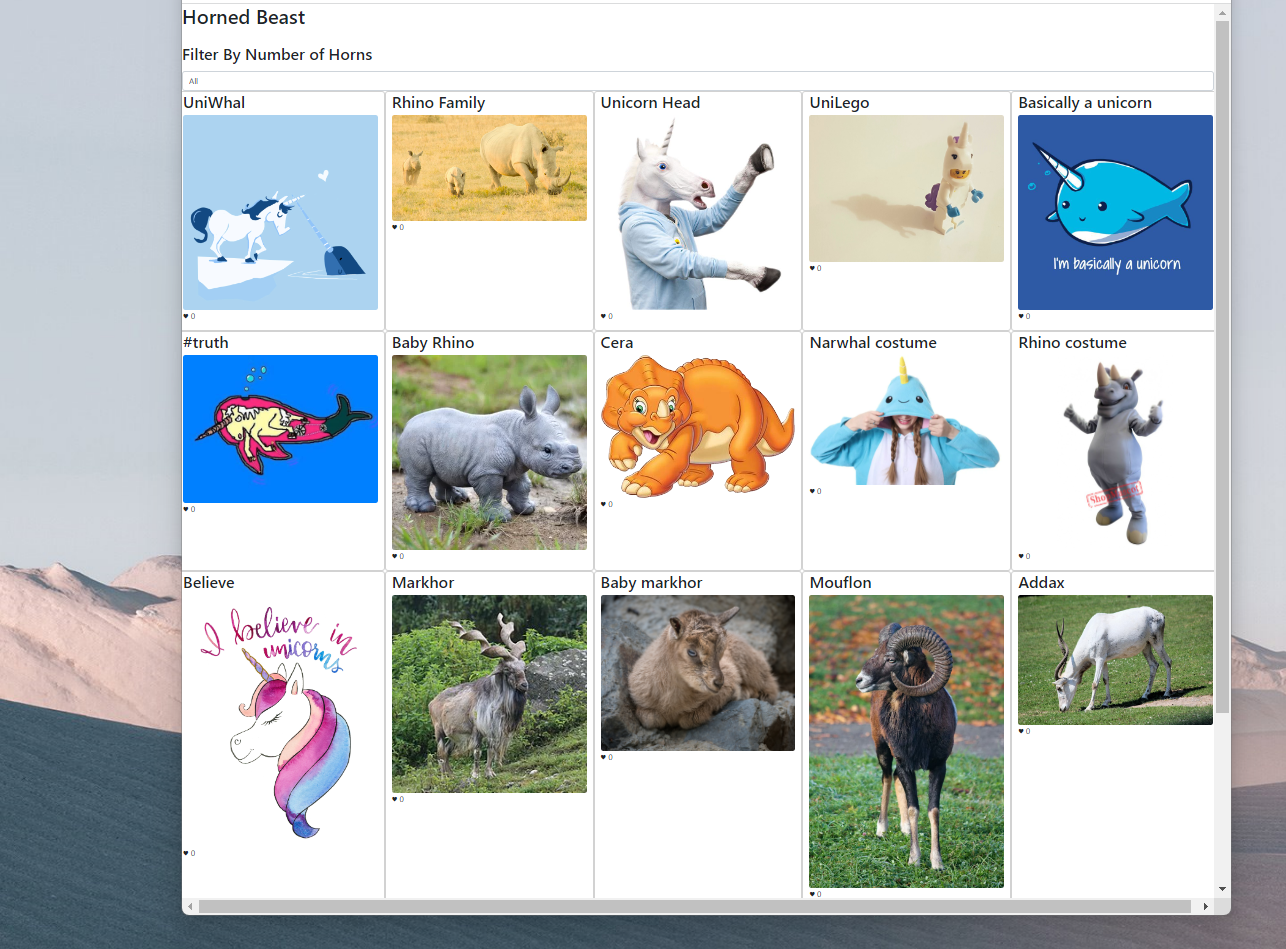
Task: Select the Unicorn Head mask image
Action: pyautogui.click(x=698, y=212)
